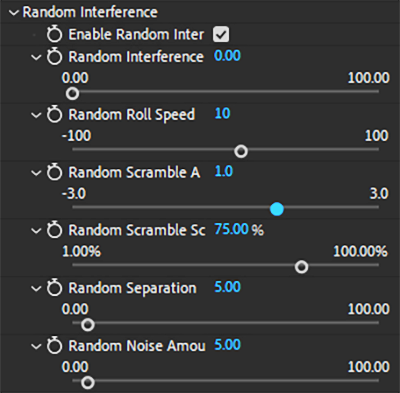The image size is (400, 393).
Task: Toggle stopwatch for Random Scramble Sc
Action: pos(54,230)
